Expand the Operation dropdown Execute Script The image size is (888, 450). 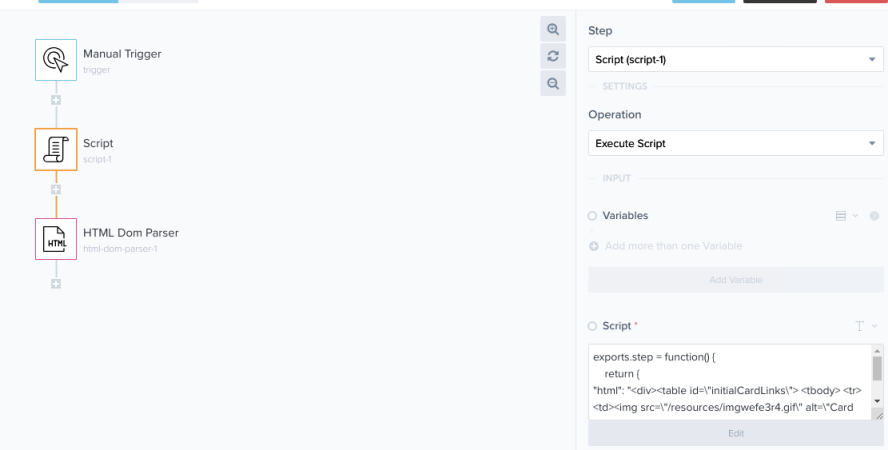click(x=735, y=144)
